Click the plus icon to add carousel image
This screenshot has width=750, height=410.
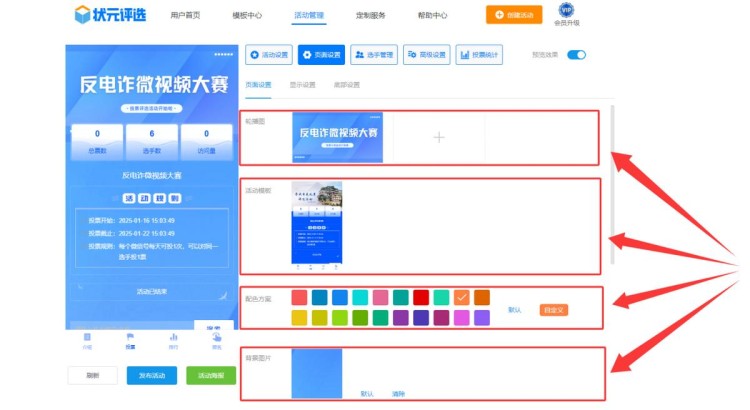(438, 137)
